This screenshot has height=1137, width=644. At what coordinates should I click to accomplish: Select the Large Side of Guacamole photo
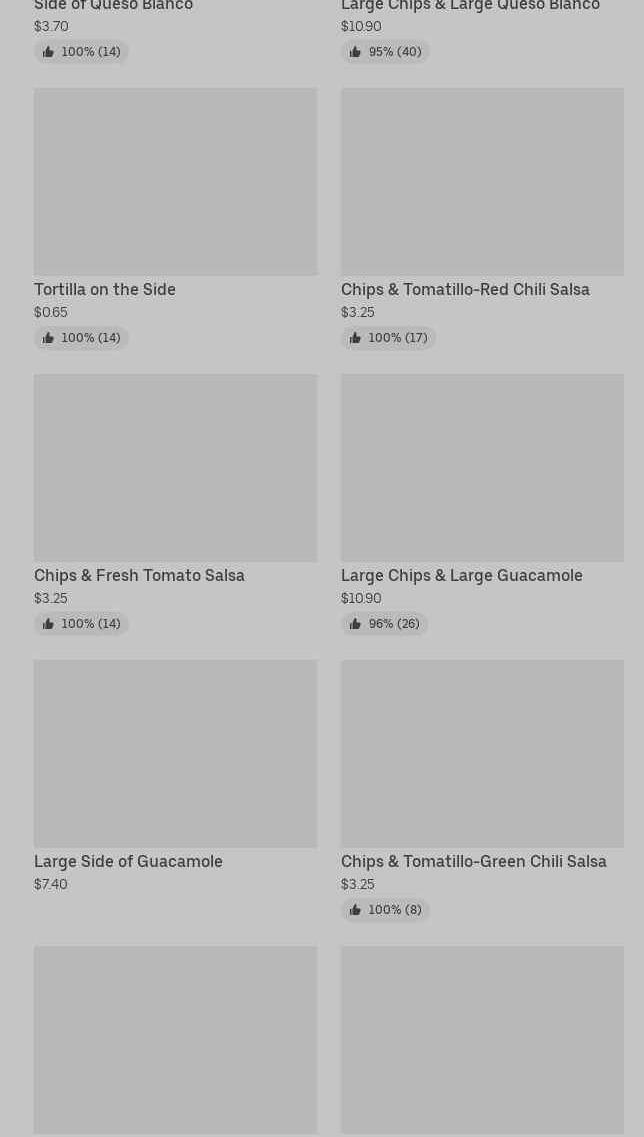175,753
